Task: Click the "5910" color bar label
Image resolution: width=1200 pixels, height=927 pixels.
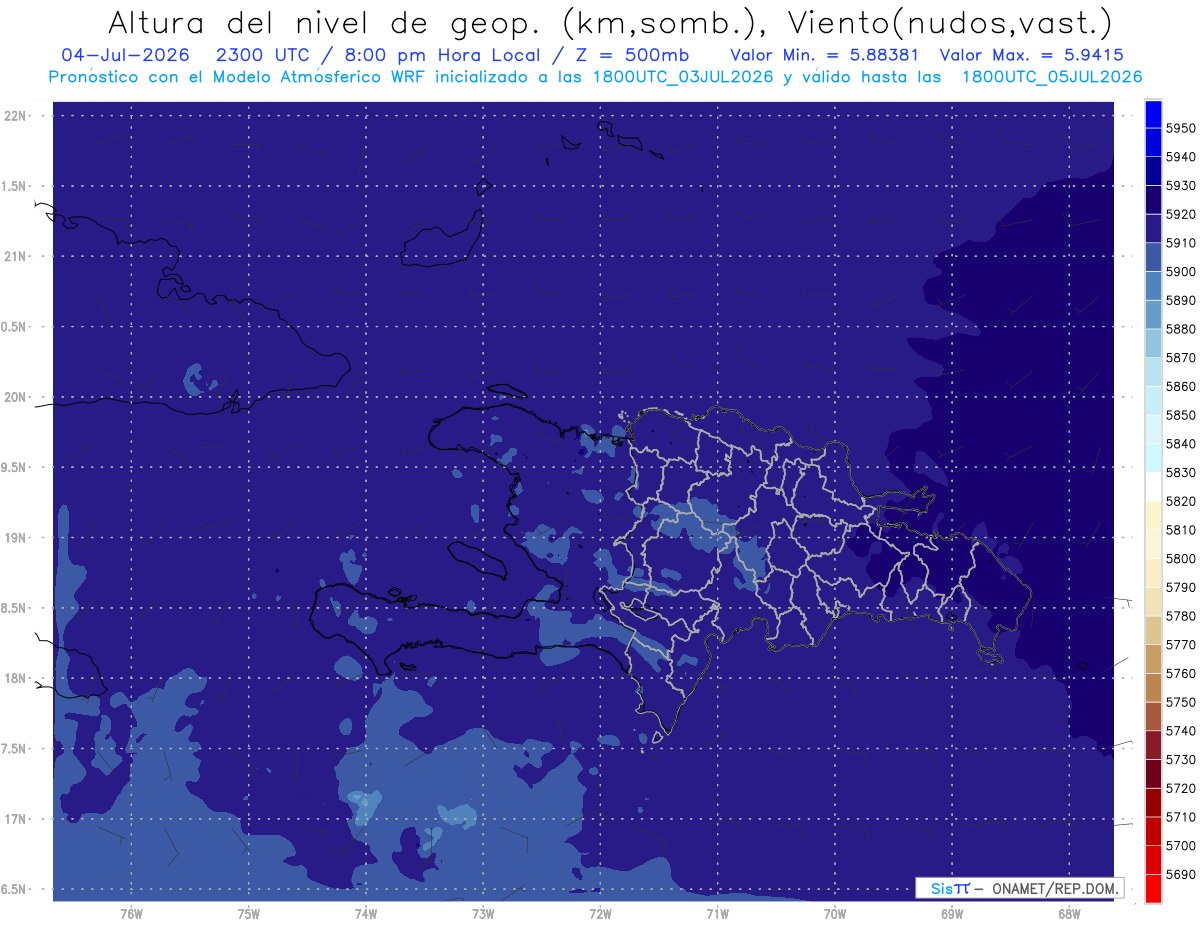Action: [x=1180, y=243]
